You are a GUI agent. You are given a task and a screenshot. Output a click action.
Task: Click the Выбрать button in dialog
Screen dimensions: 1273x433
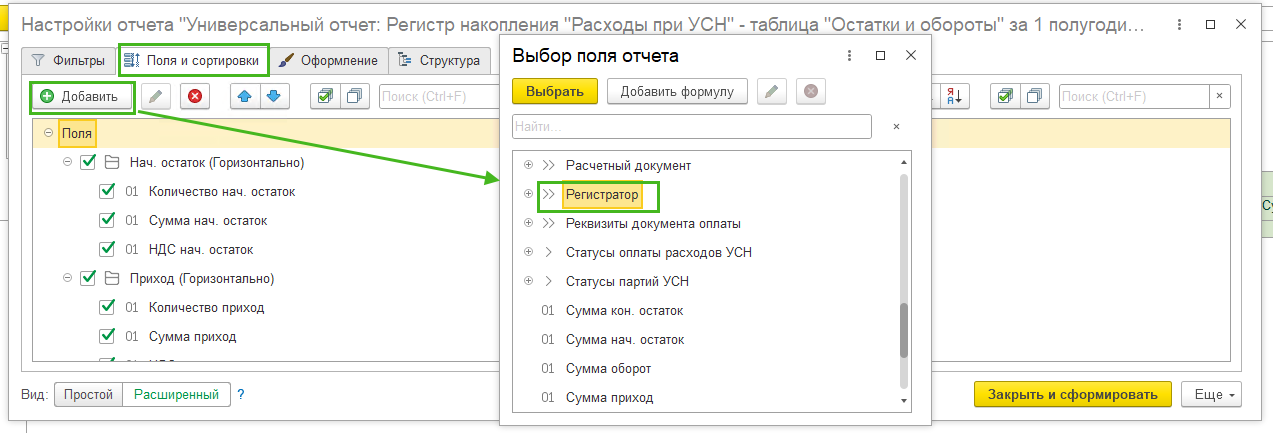(555, 92)
